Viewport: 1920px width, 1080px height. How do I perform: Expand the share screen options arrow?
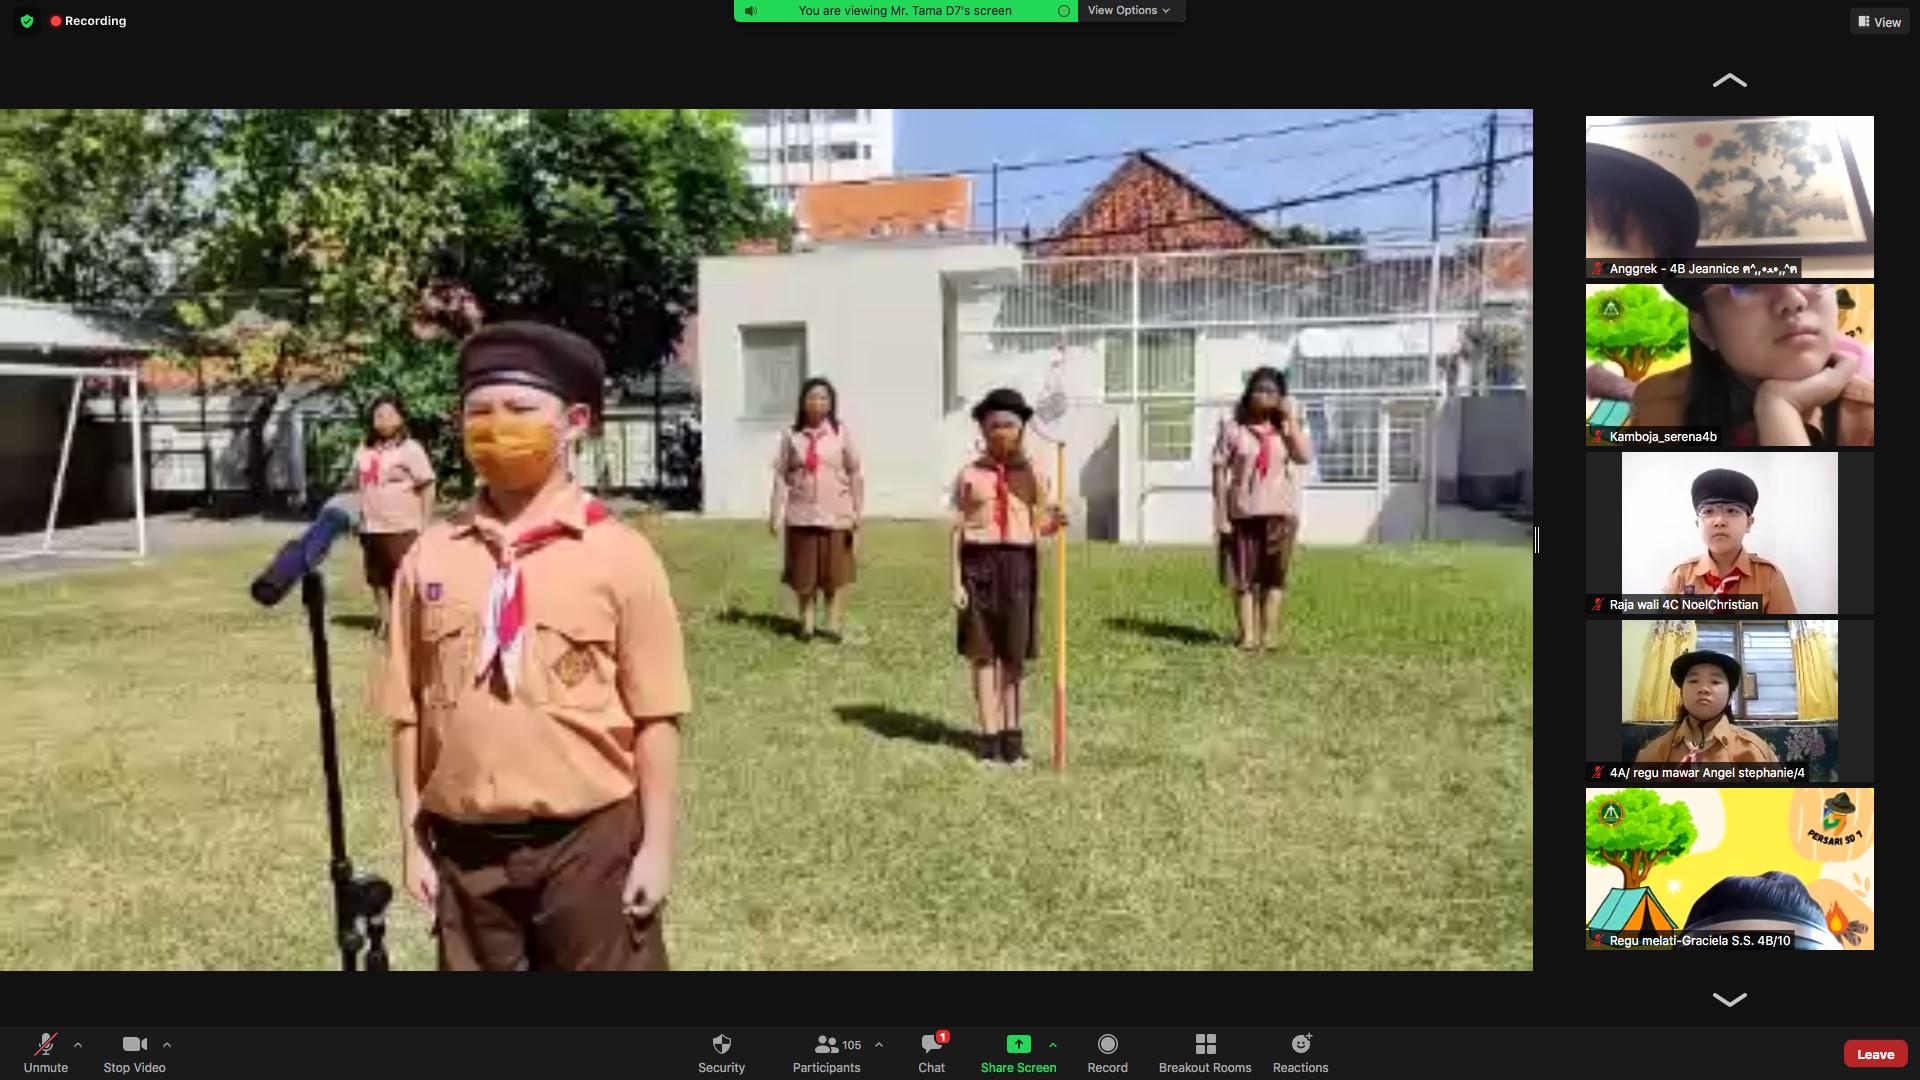click(x=1053, y=1045)
